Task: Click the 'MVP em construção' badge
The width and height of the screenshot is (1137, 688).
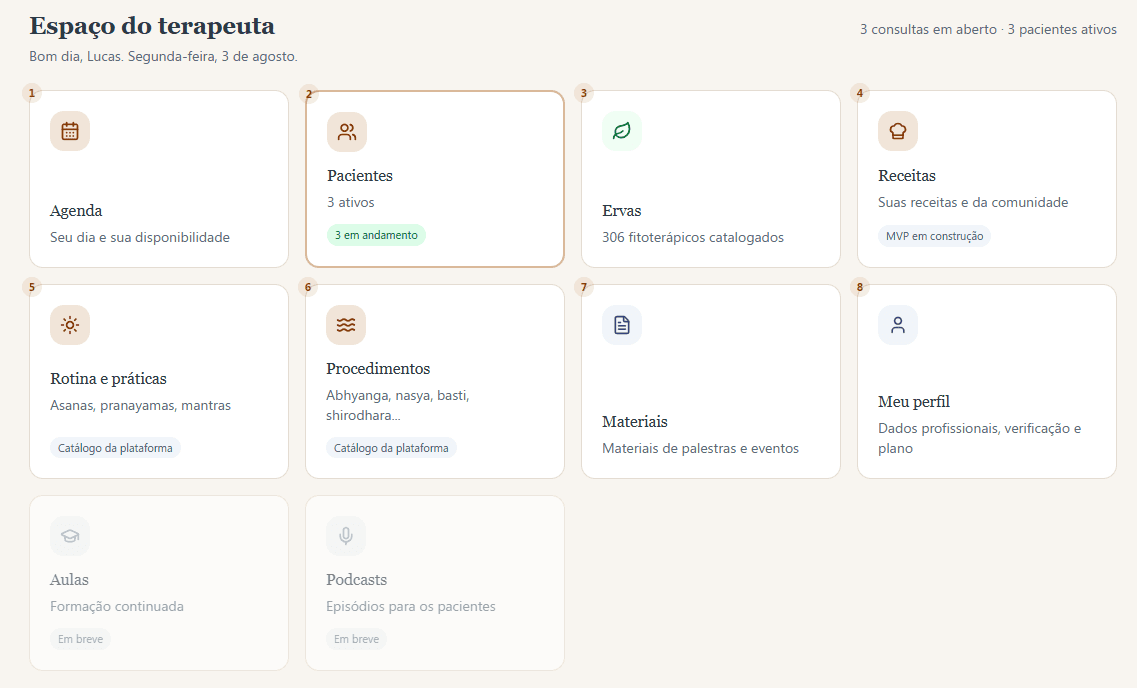Action: point(934,236)
